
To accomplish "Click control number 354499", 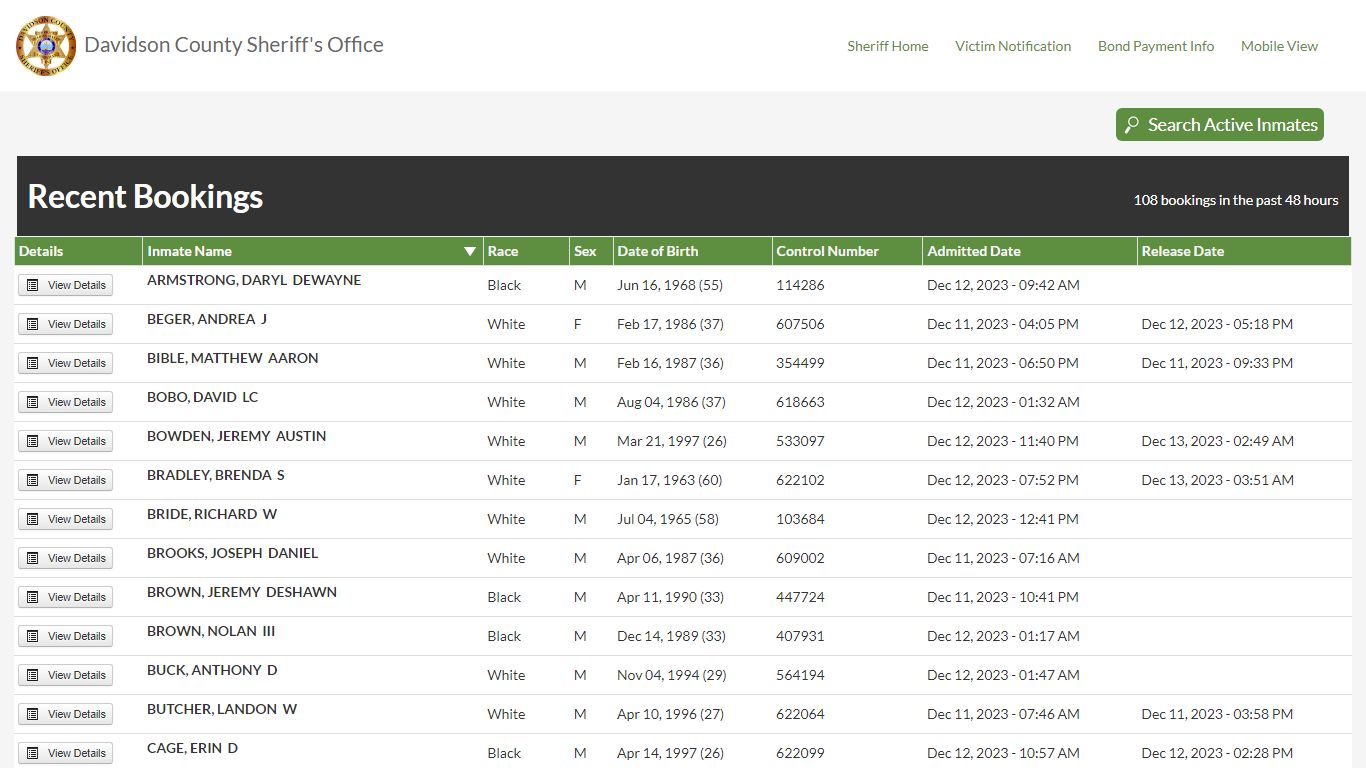I will pyautogui.click(x=800, y=363).
